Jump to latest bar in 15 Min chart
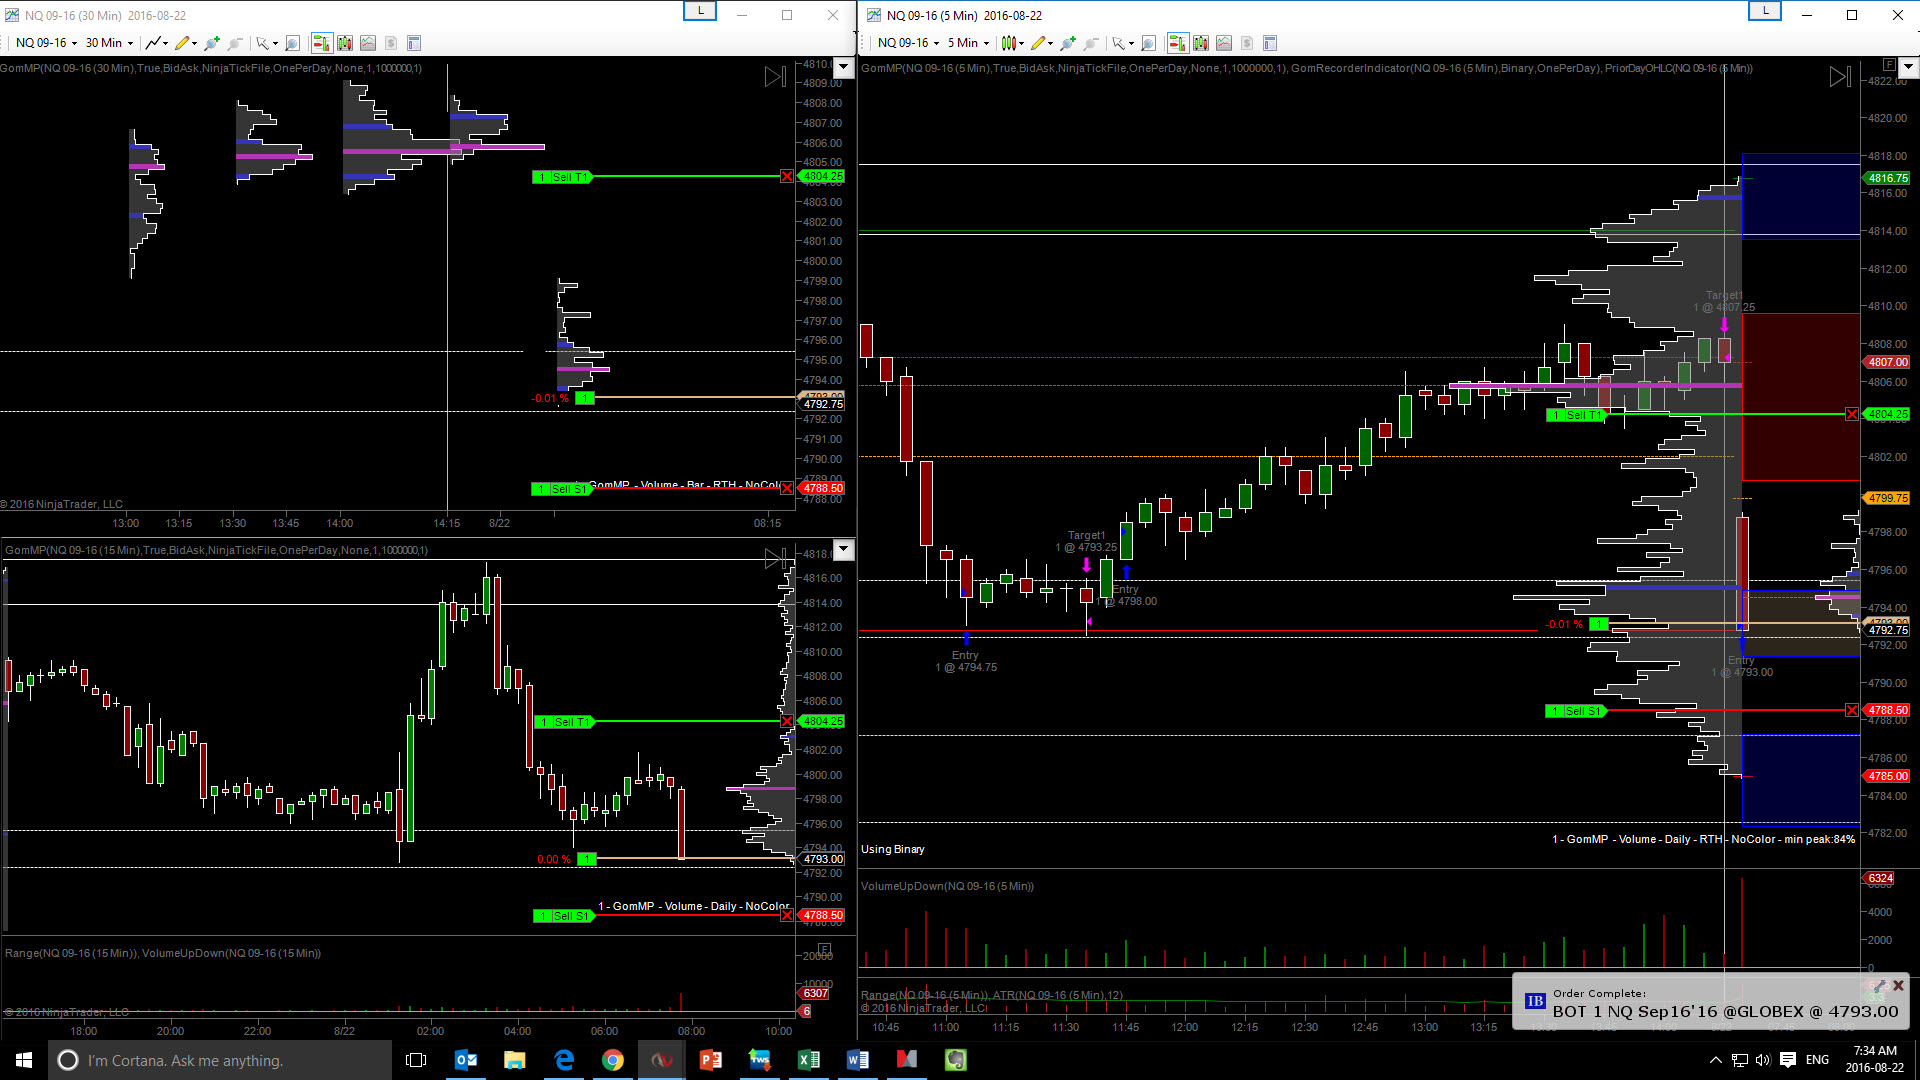The width and height of the screenshot is (1920, 1080). [x=775, y=559]
